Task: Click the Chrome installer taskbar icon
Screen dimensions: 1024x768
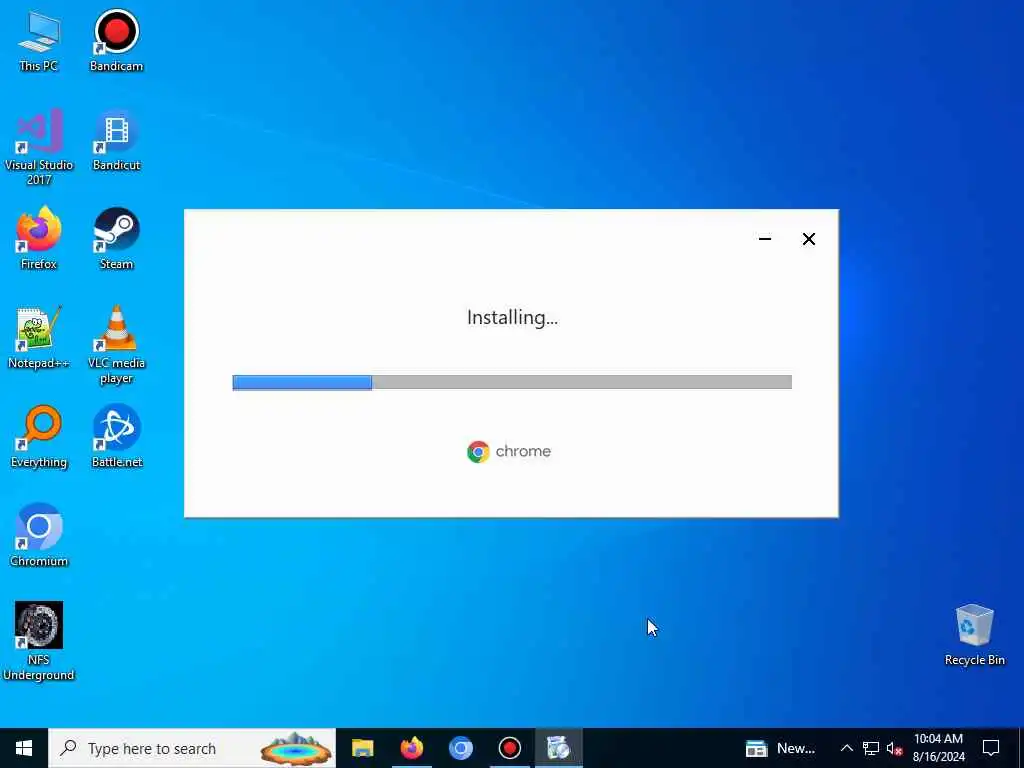Action: click(558, 748)
